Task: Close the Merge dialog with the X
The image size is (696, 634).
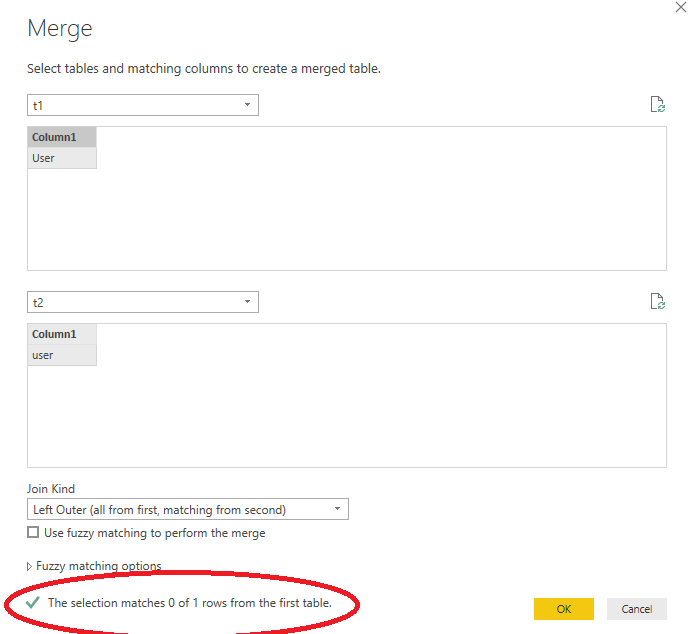Action: 680,7
